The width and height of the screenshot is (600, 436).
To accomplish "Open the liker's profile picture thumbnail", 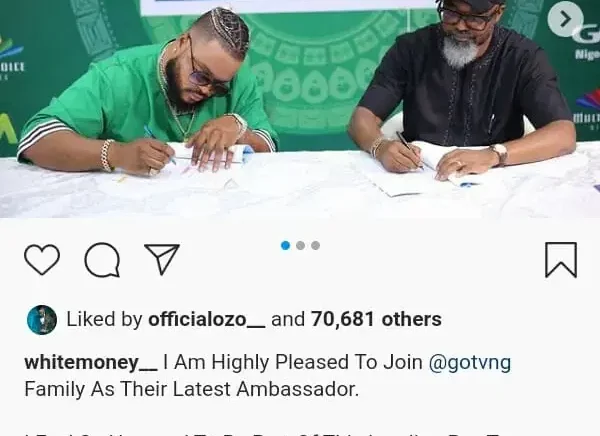I will tap(42, 320).
